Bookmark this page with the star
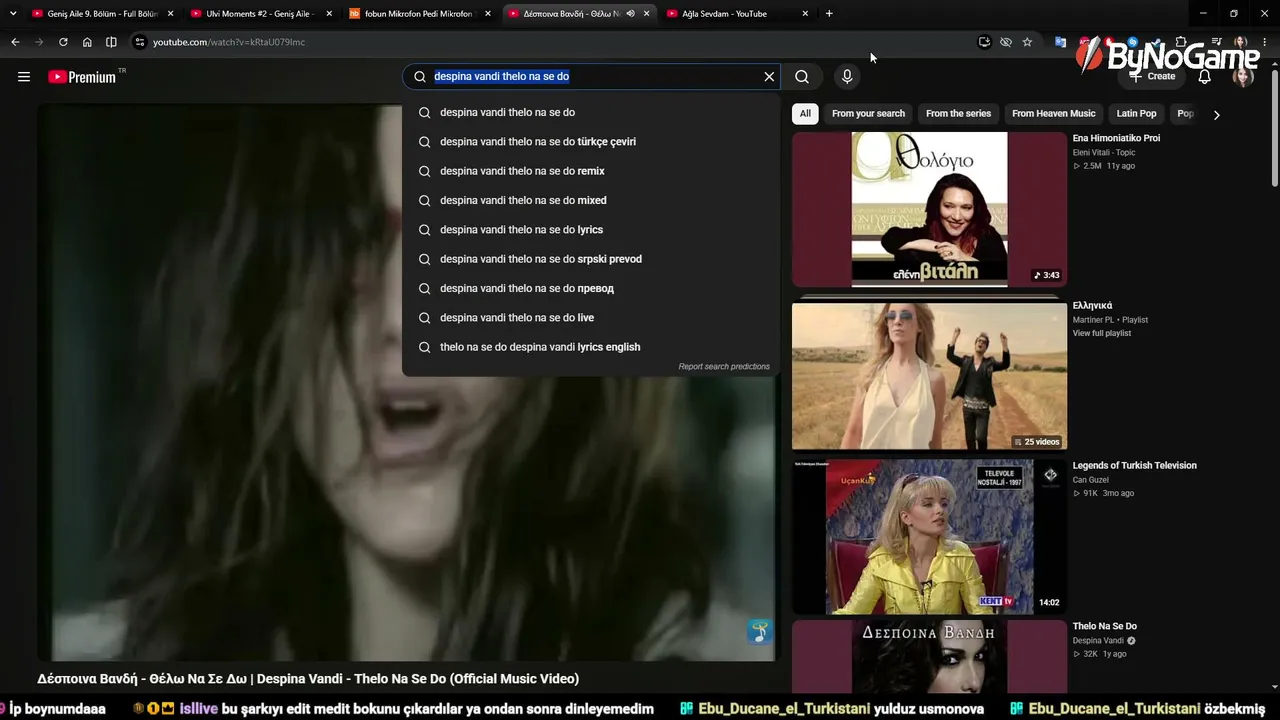1280x720 pixels. pyautogui.click(x=1027, y=42)
